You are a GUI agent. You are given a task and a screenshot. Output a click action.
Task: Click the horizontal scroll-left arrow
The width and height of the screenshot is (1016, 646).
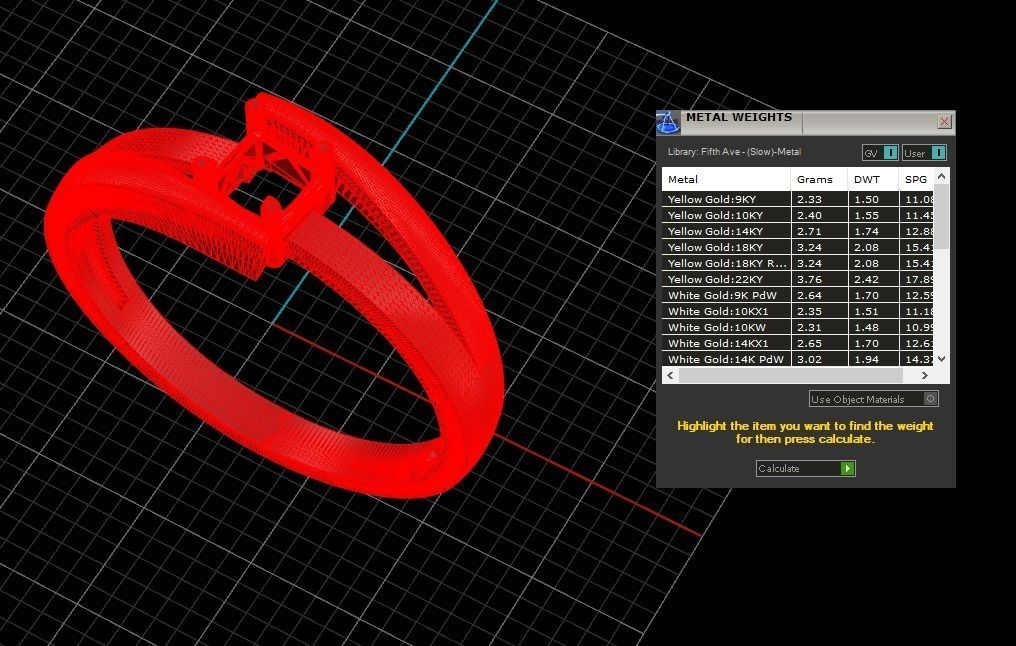click(670, 375)
